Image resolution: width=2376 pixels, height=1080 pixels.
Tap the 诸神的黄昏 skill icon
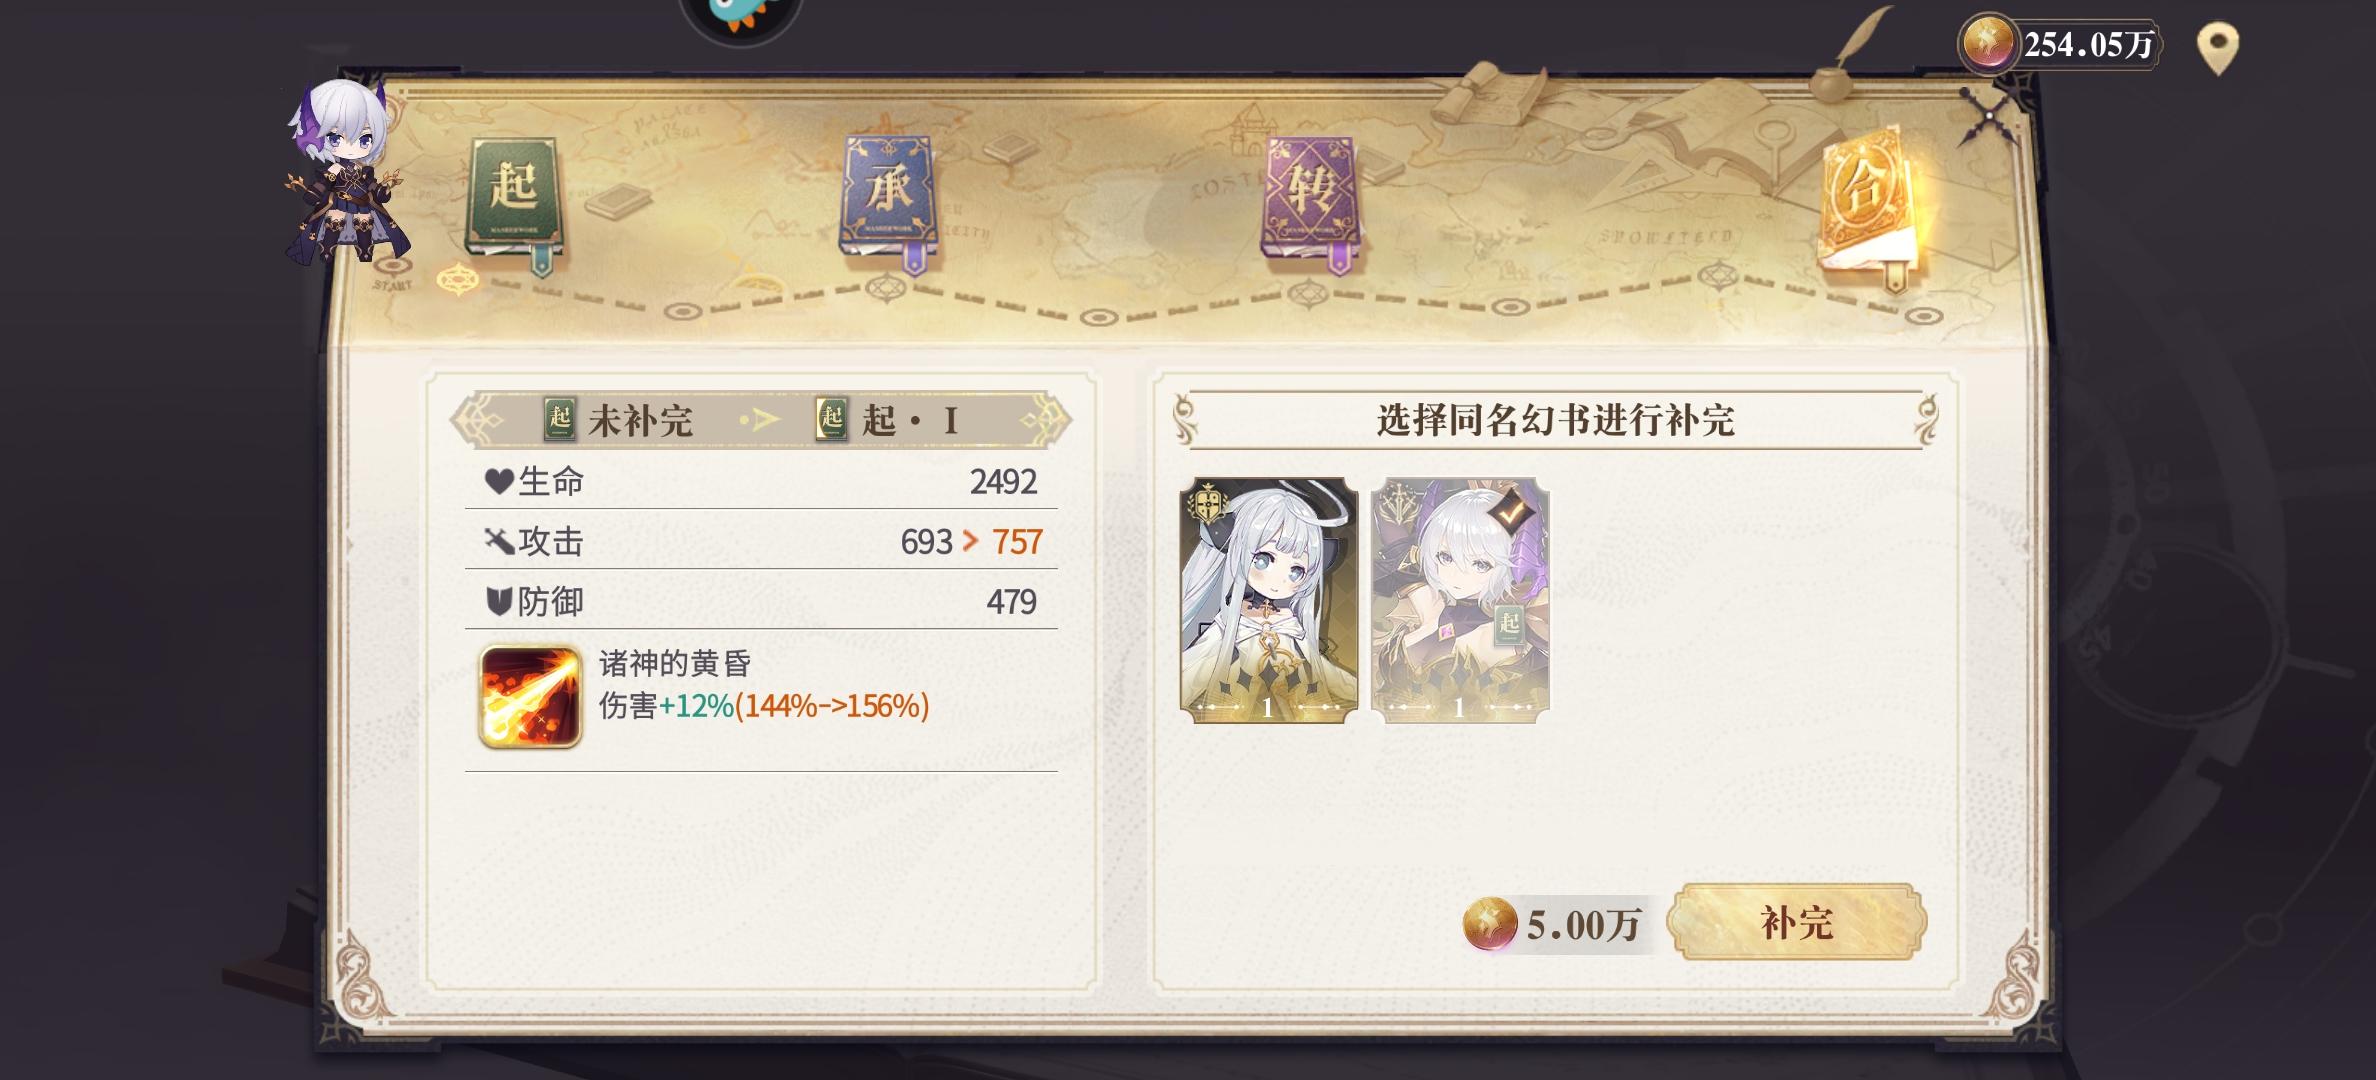click(x=530, y=697)
